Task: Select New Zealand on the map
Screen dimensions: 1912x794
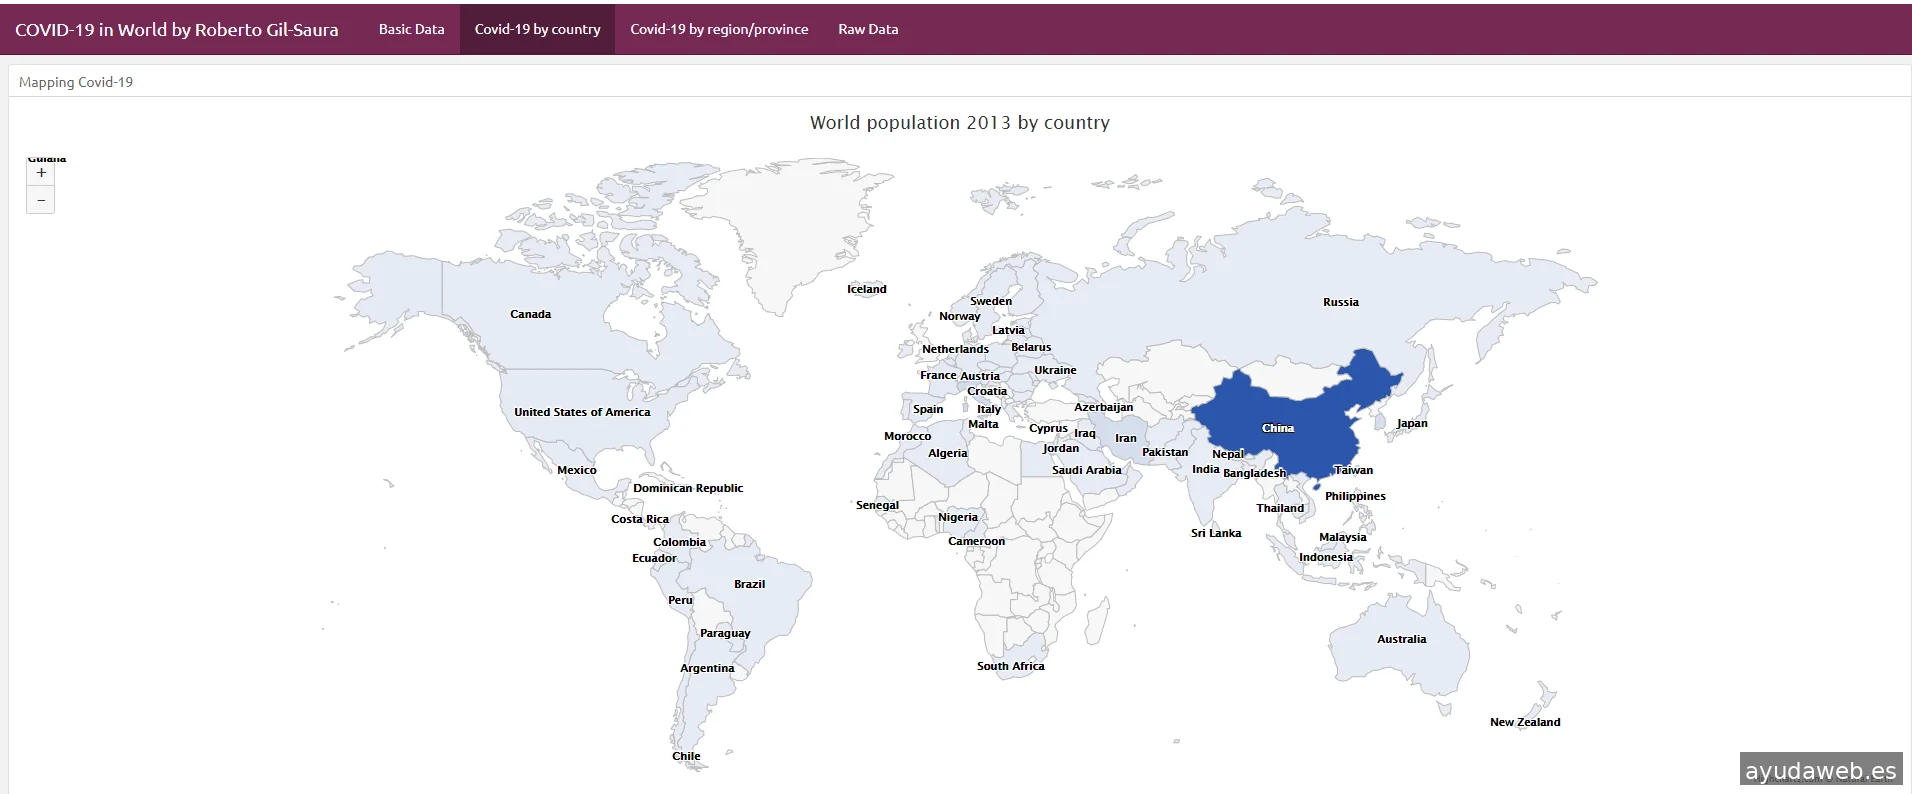Action: coord(1524,722)
